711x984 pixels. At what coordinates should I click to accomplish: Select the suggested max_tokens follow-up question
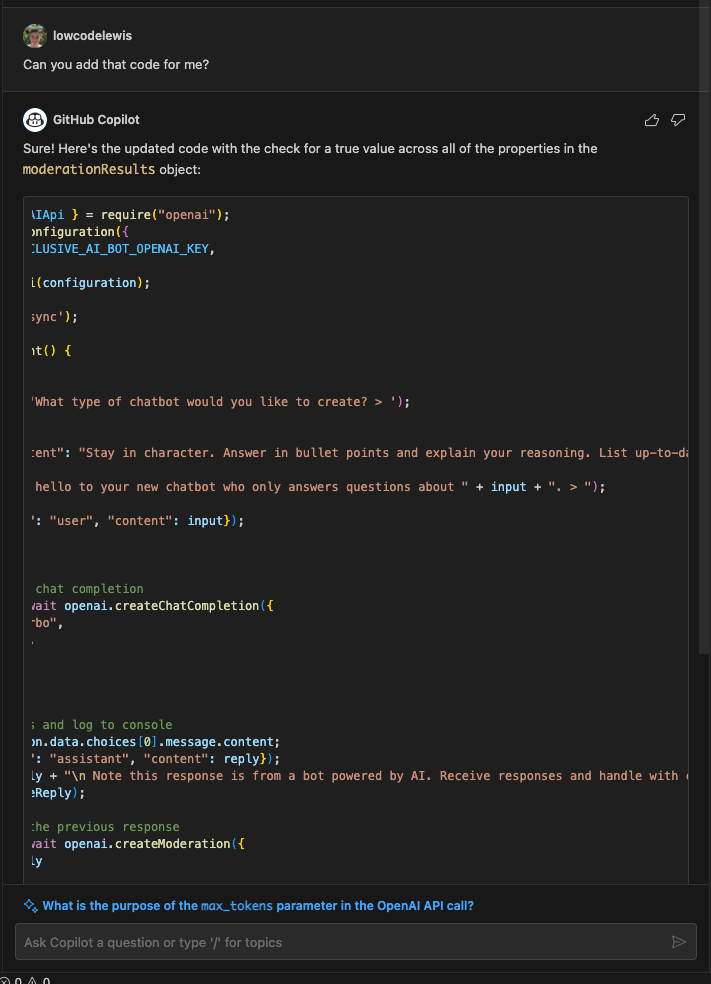(258, 906)
